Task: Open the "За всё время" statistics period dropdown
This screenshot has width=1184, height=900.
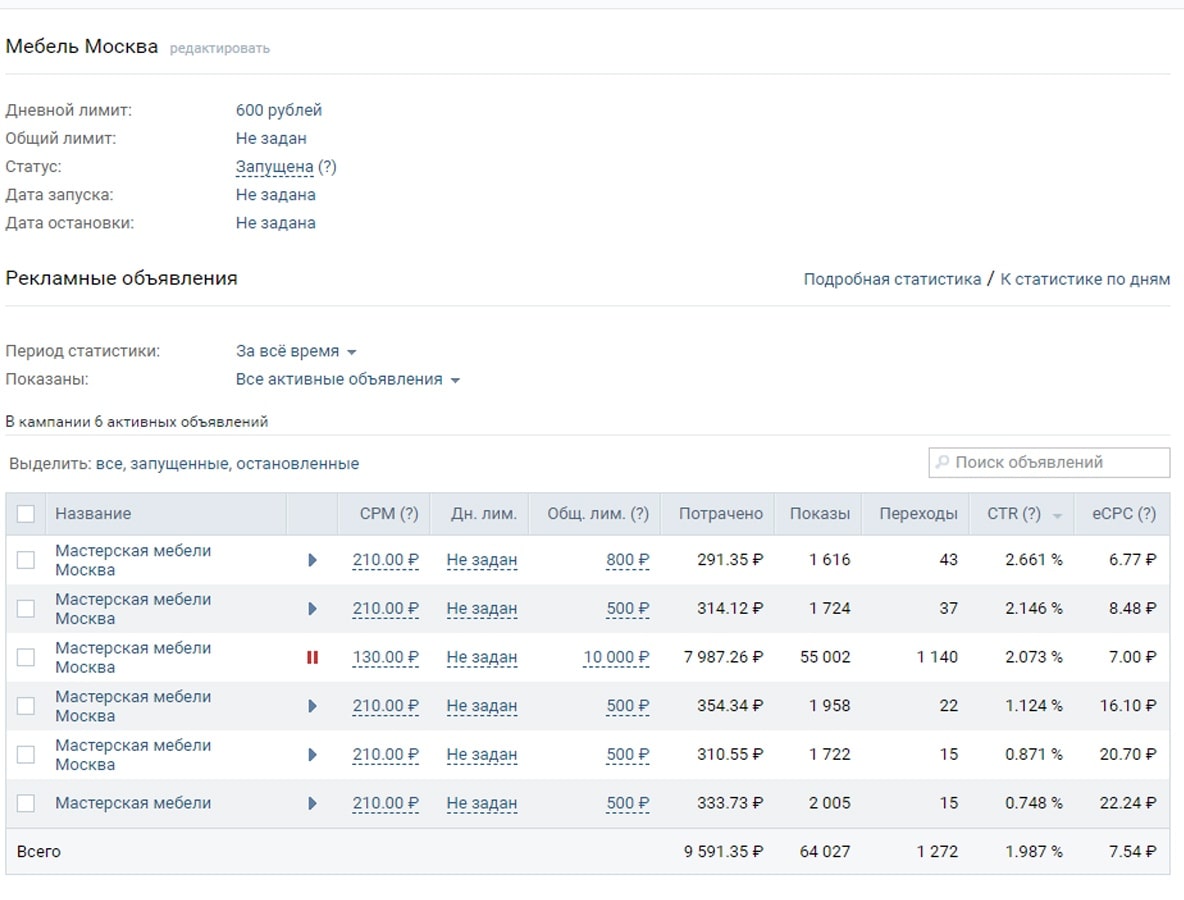Action: pos(296,352)
